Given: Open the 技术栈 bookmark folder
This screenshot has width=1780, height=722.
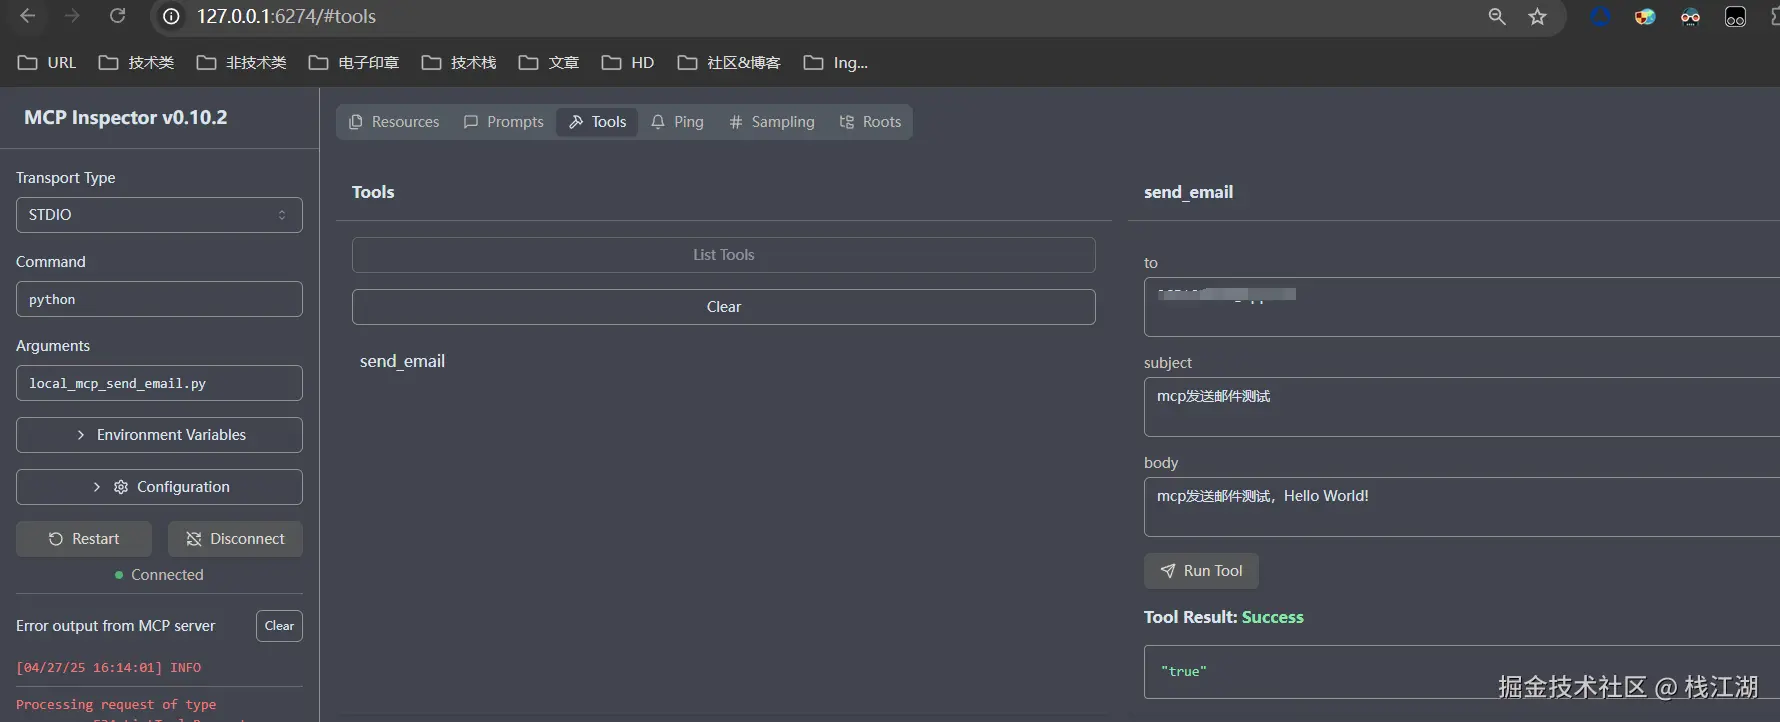Looking at the screenshot, I should 459,62.
